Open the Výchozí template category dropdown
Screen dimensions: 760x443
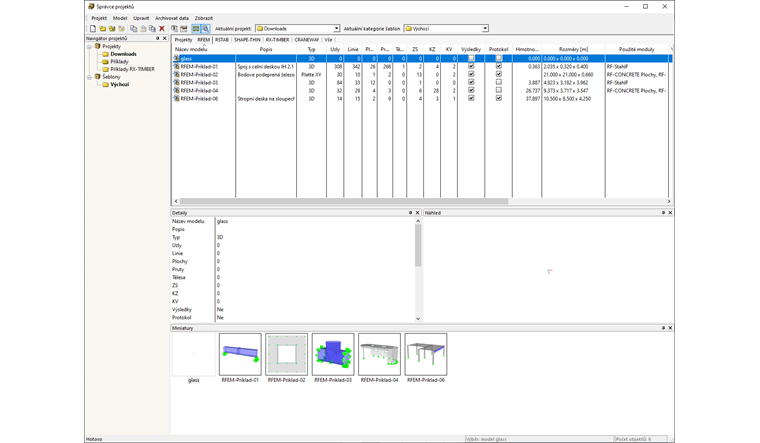pos(485,29)
